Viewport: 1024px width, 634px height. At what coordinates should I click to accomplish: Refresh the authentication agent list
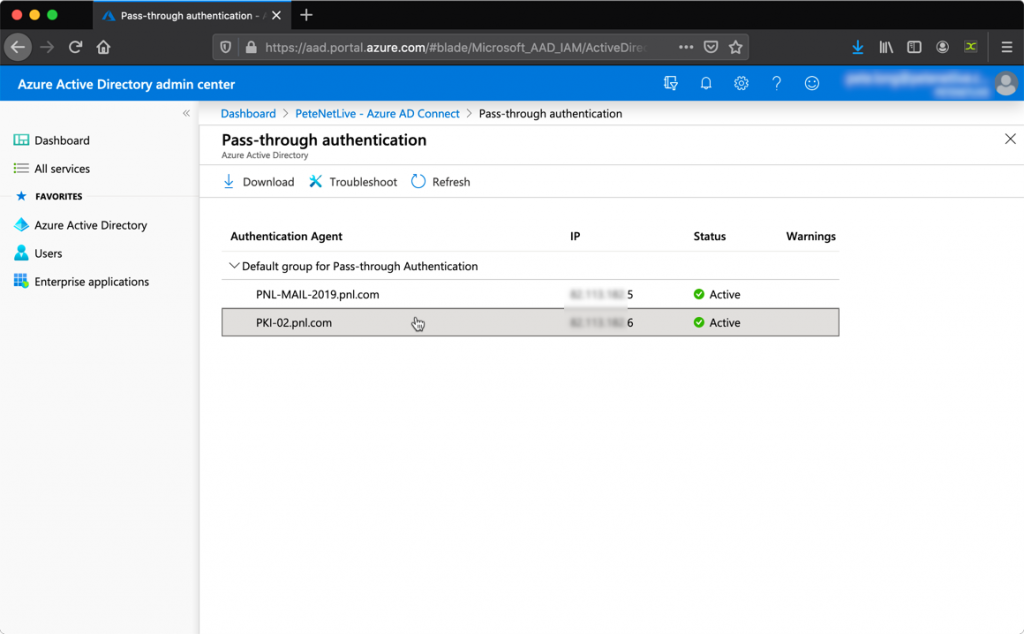point(440,181)
